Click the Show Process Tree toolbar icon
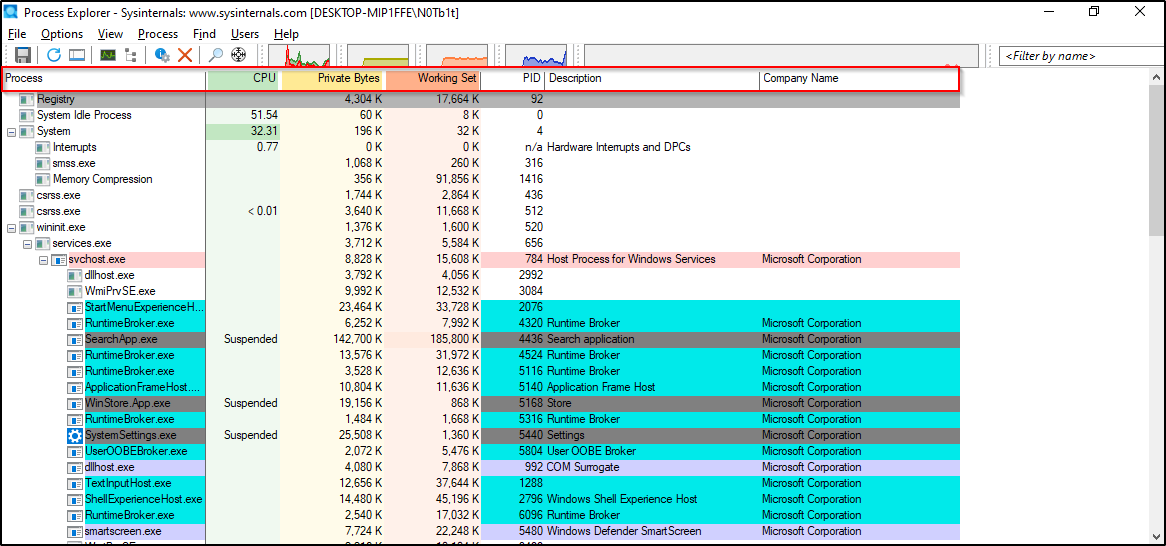This screenshot has height=546, width=1166. coord(131,55)
